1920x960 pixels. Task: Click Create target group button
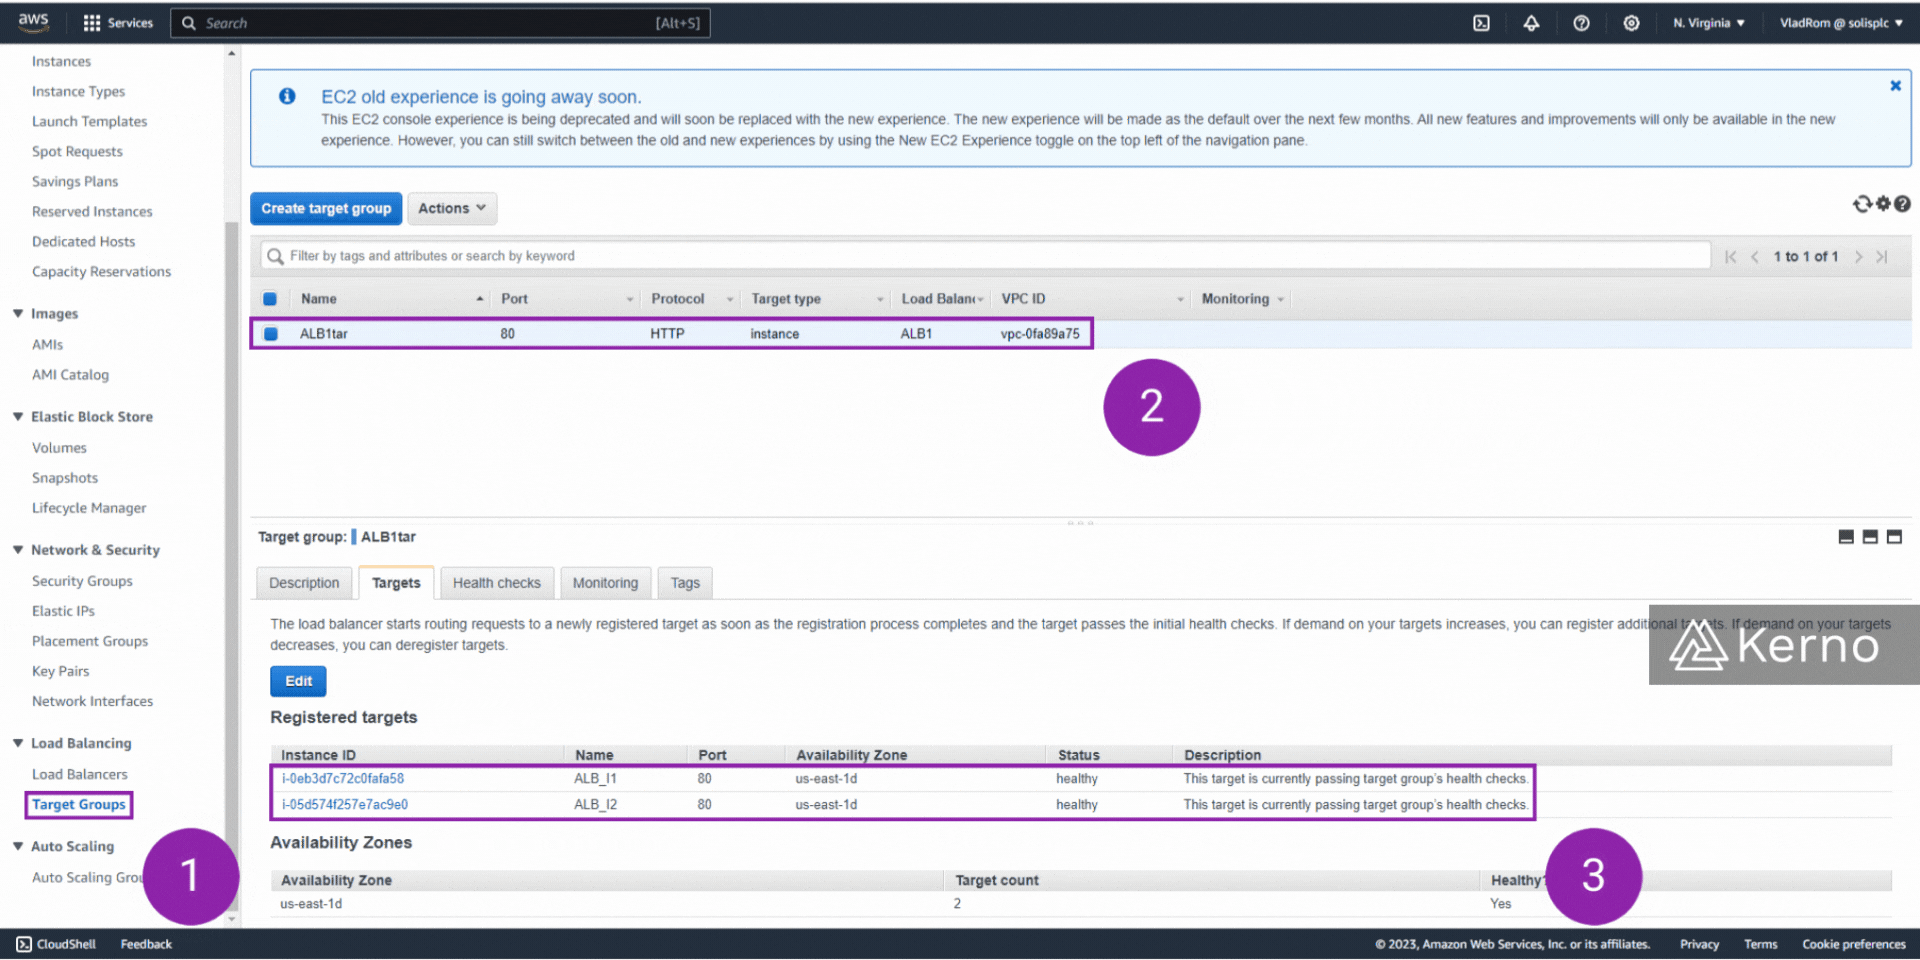pos(326,208)
